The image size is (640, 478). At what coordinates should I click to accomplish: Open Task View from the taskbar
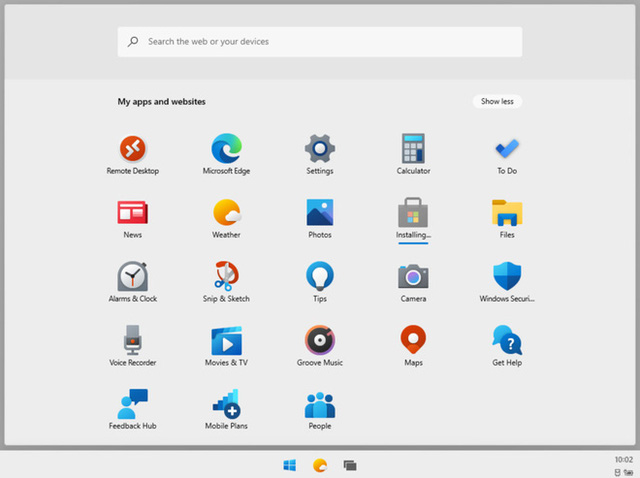click(x=350, y=465)
